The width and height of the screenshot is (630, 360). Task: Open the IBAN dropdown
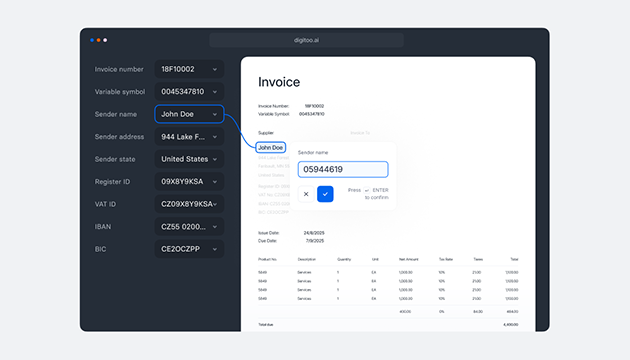pyautogui.click(x=189, y=227)
